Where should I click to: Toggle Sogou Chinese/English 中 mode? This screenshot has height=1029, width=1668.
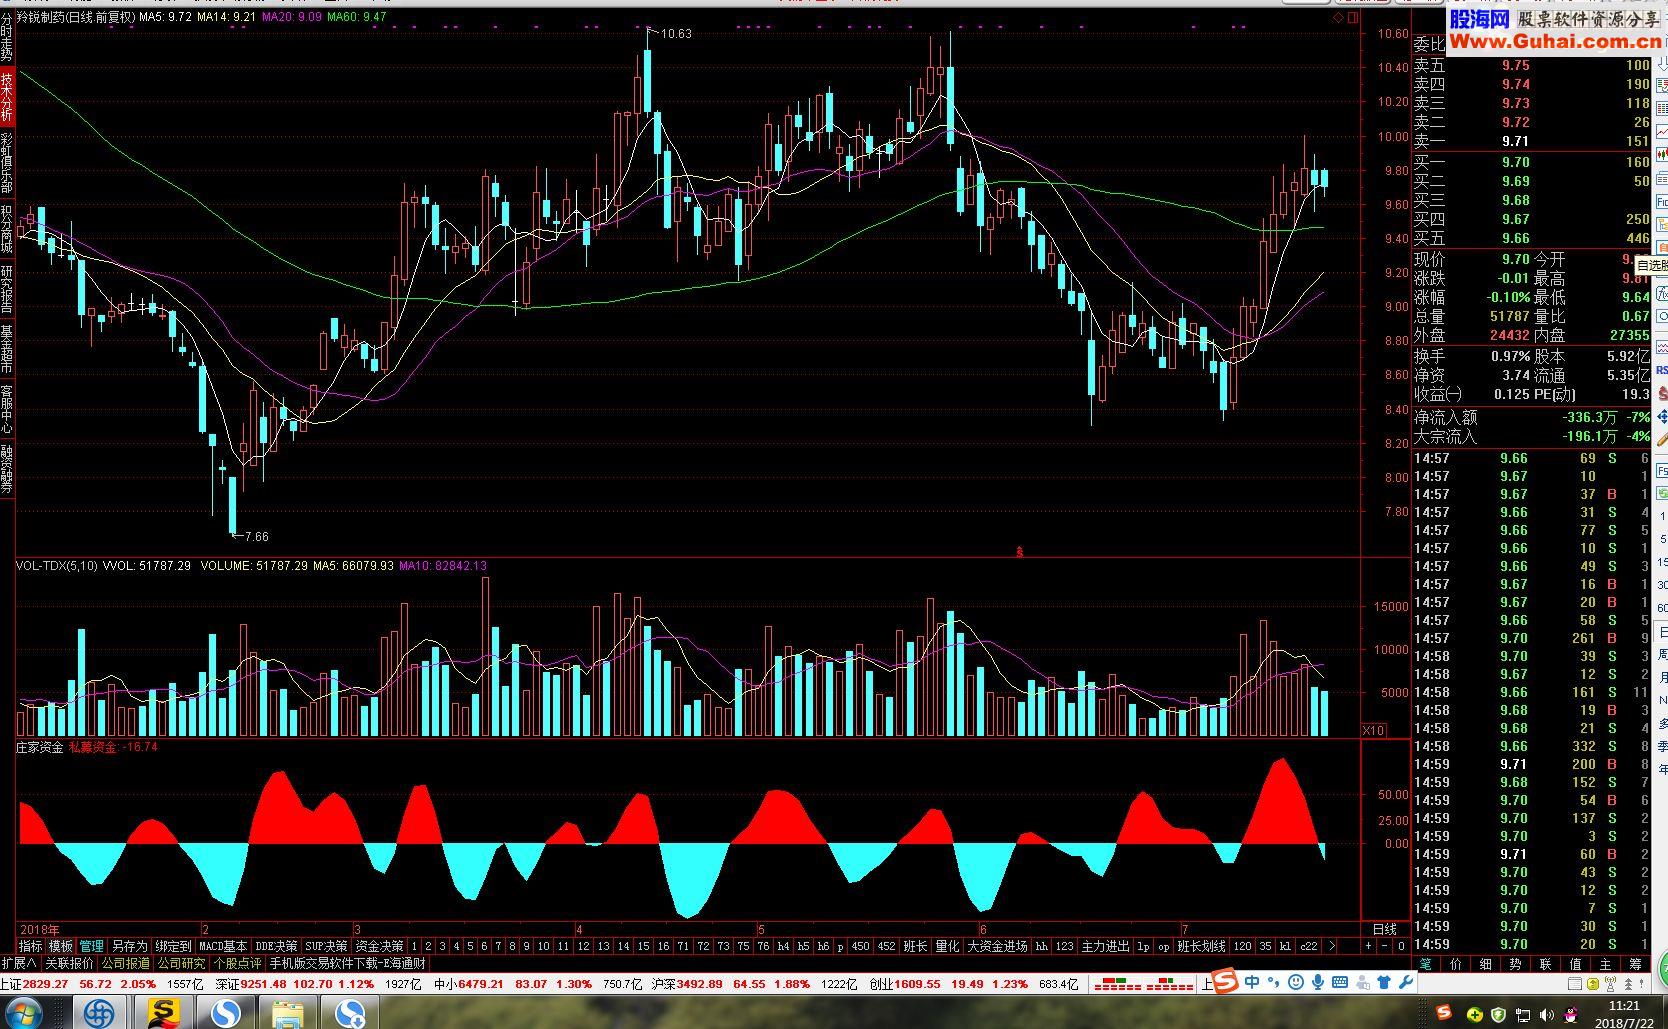(1252, 982)
